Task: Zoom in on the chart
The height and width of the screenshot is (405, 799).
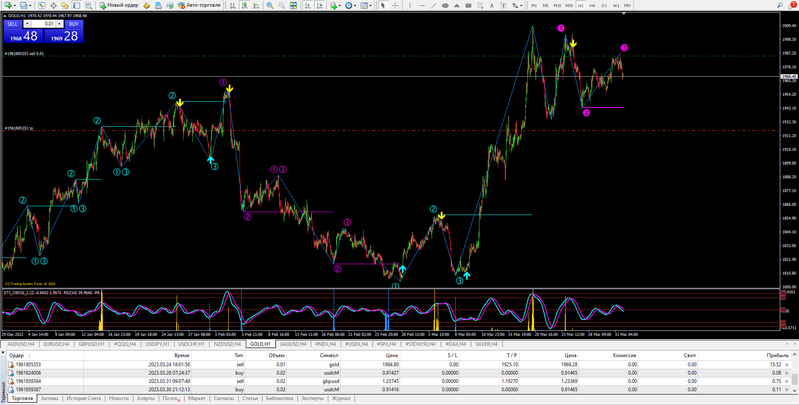Action: pyautogui.click(x=270, y=6)
